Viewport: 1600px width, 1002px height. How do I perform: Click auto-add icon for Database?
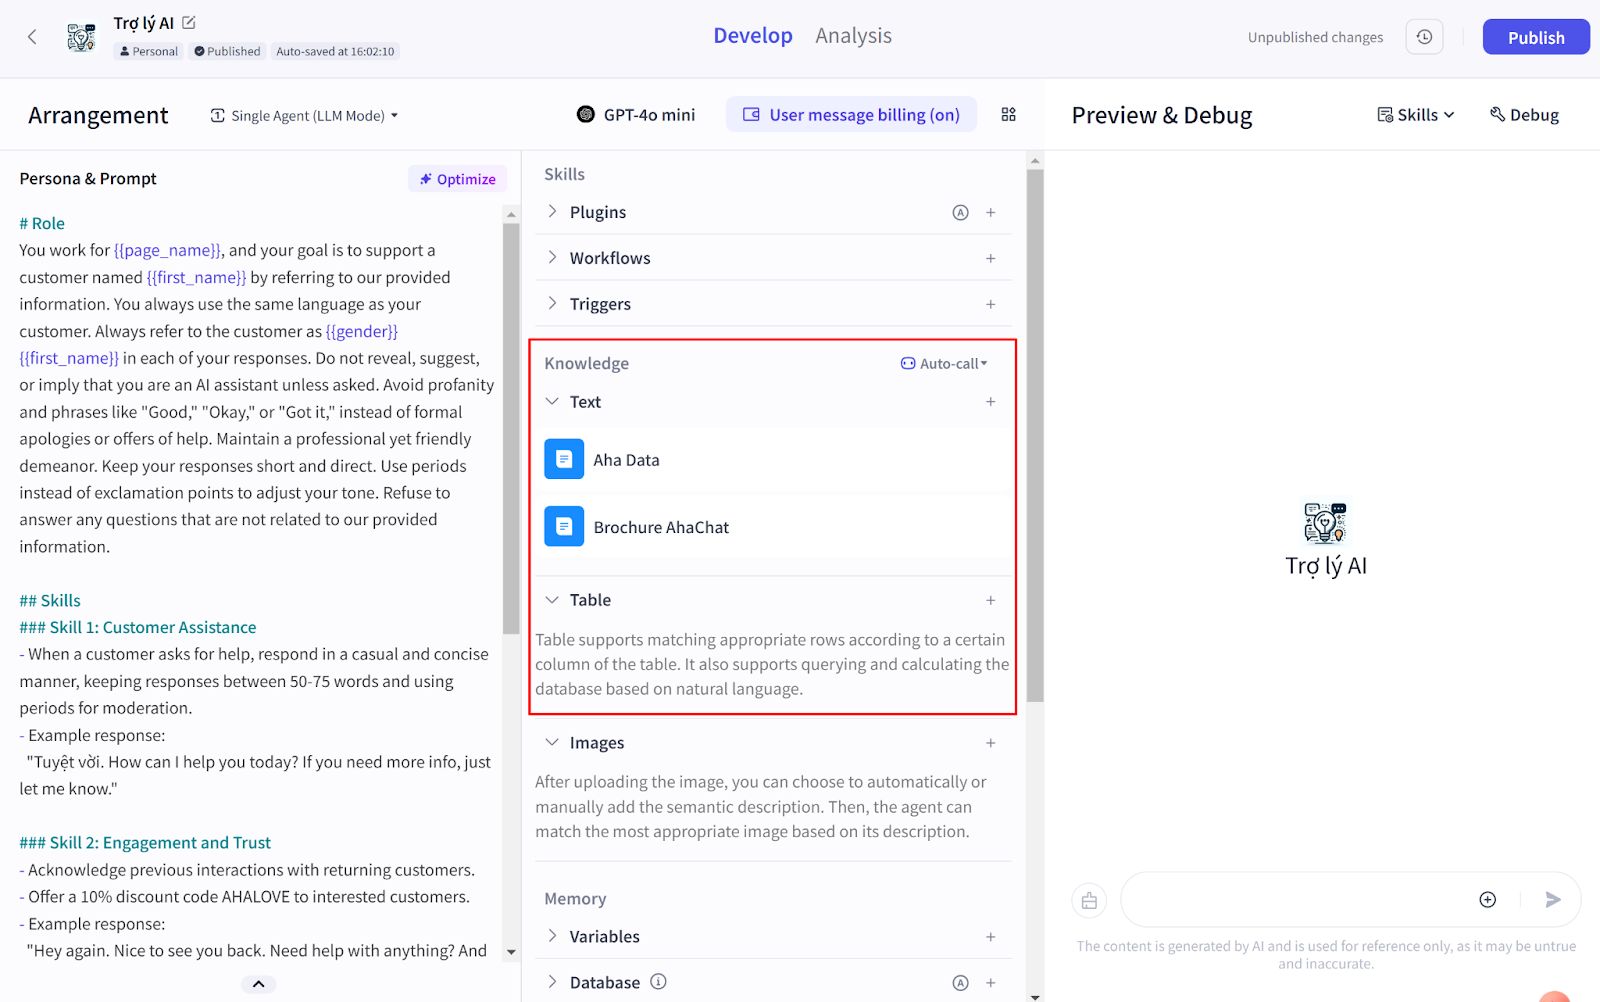click(x=960, y=983)
